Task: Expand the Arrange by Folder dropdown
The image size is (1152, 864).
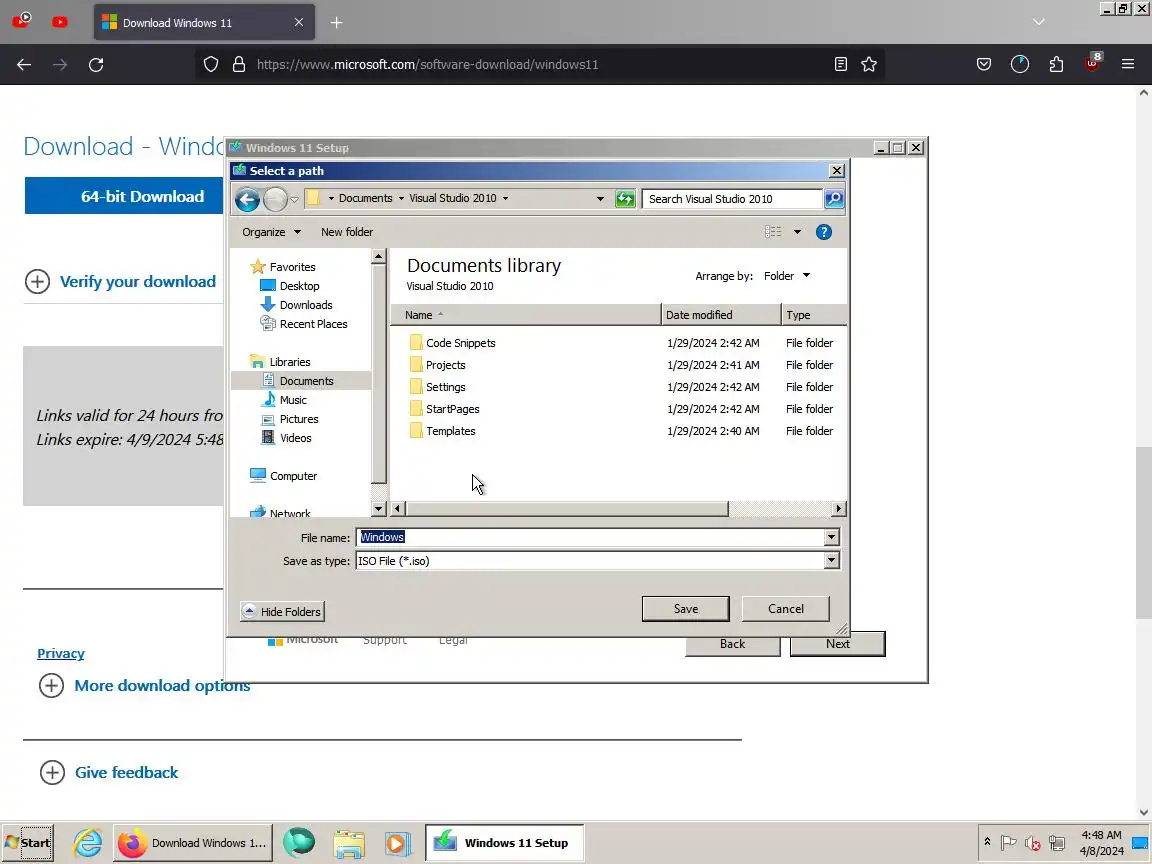Action: point(787,276)
